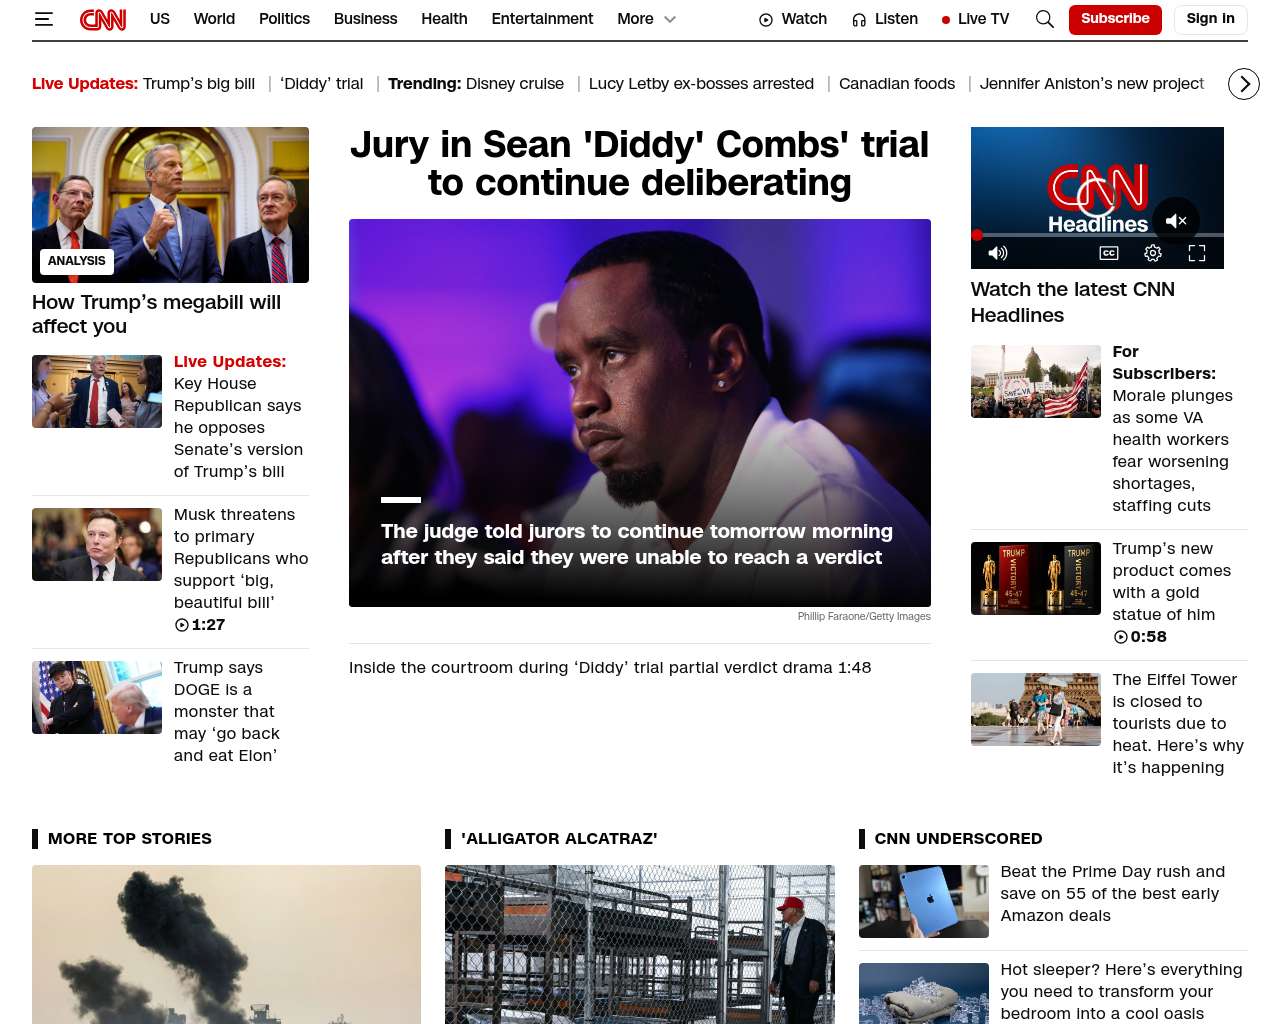Click the Elon Musk thumbnail
1280x1024 pixels.
coord(97,544)
